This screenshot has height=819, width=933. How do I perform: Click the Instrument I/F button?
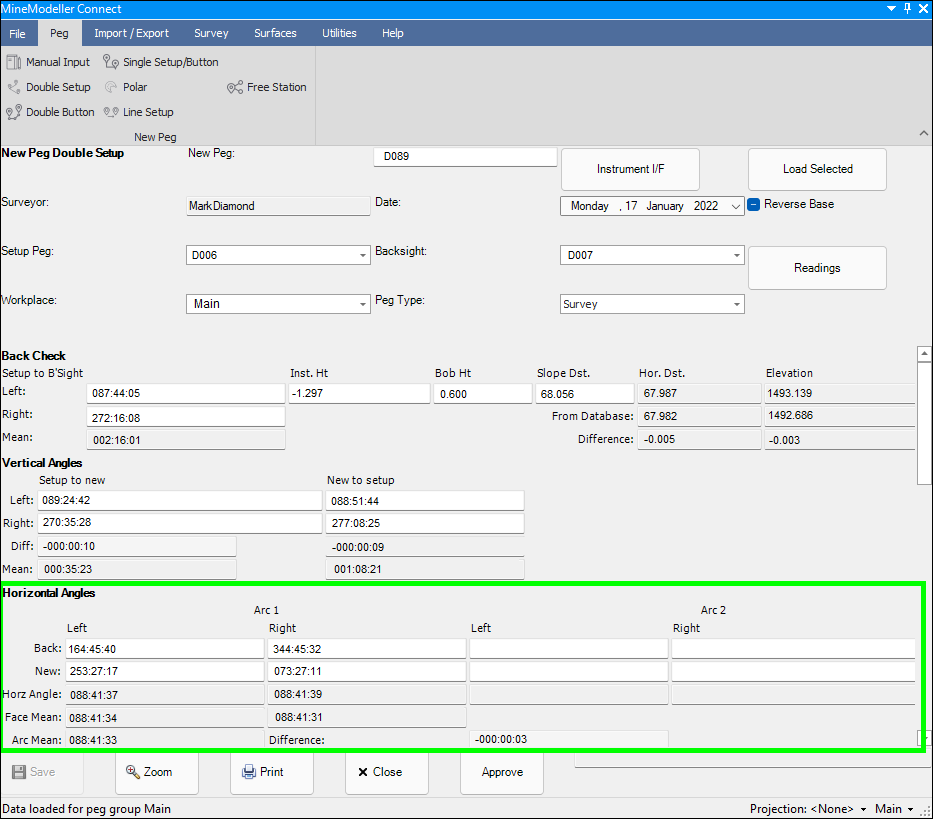click(x=630, y=169)
